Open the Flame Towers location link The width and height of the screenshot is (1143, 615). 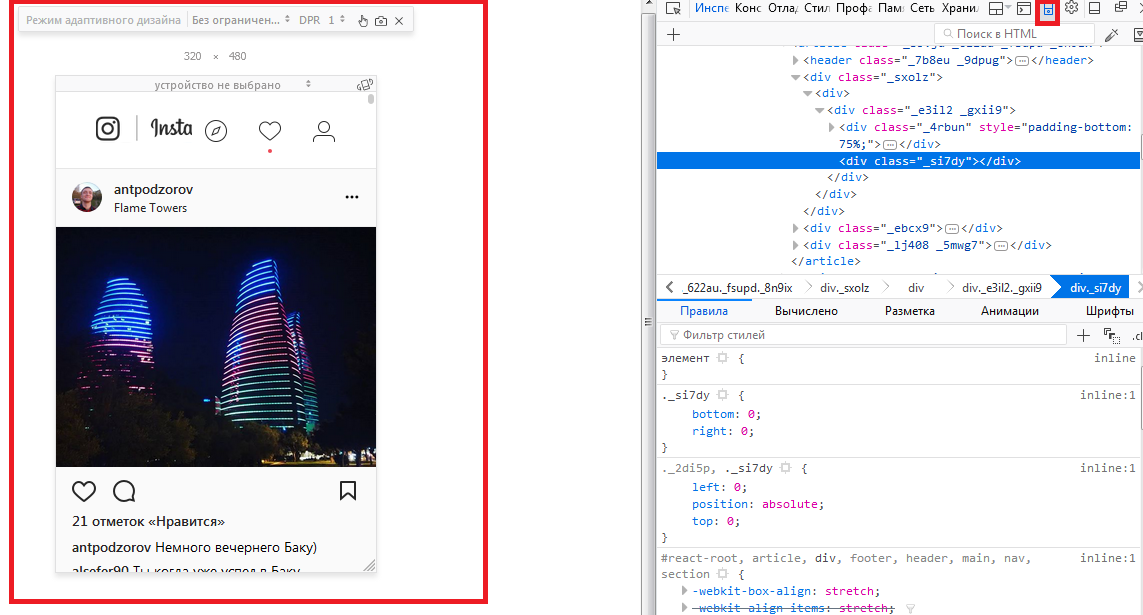150,208
